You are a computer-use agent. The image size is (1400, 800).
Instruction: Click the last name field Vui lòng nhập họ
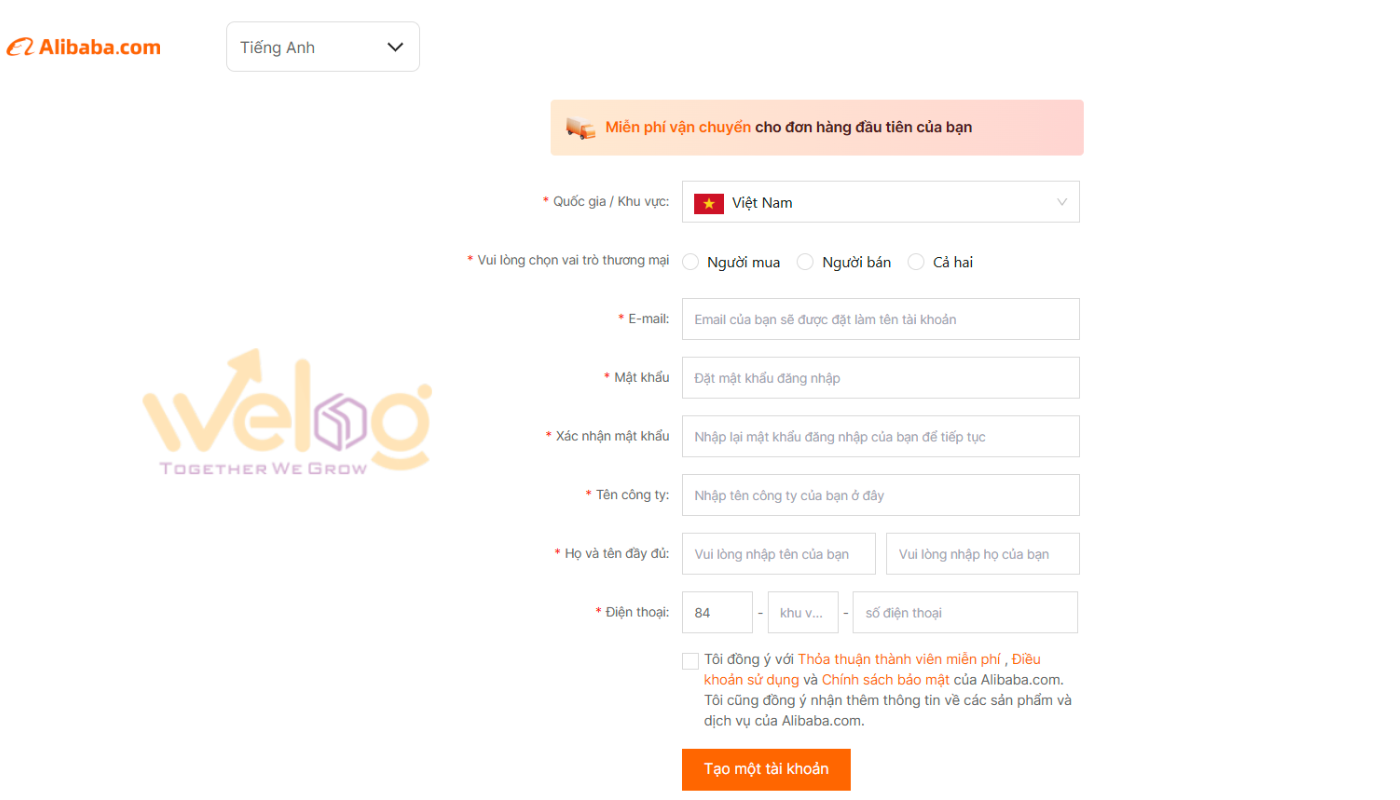point(983,554)
